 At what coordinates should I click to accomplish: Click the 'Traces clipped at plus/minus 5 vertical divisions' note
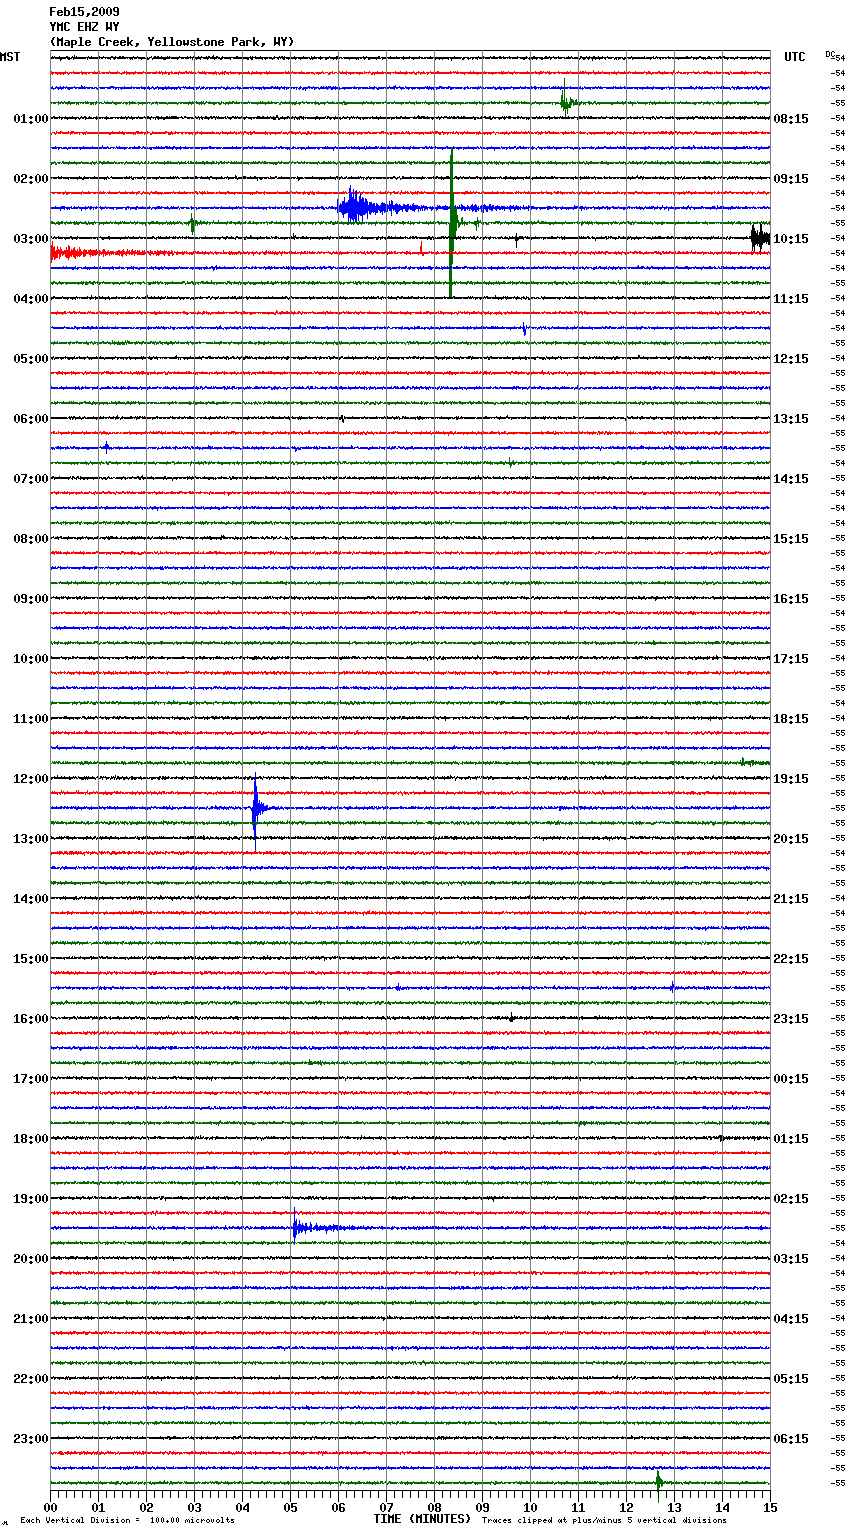(604, 1520)
